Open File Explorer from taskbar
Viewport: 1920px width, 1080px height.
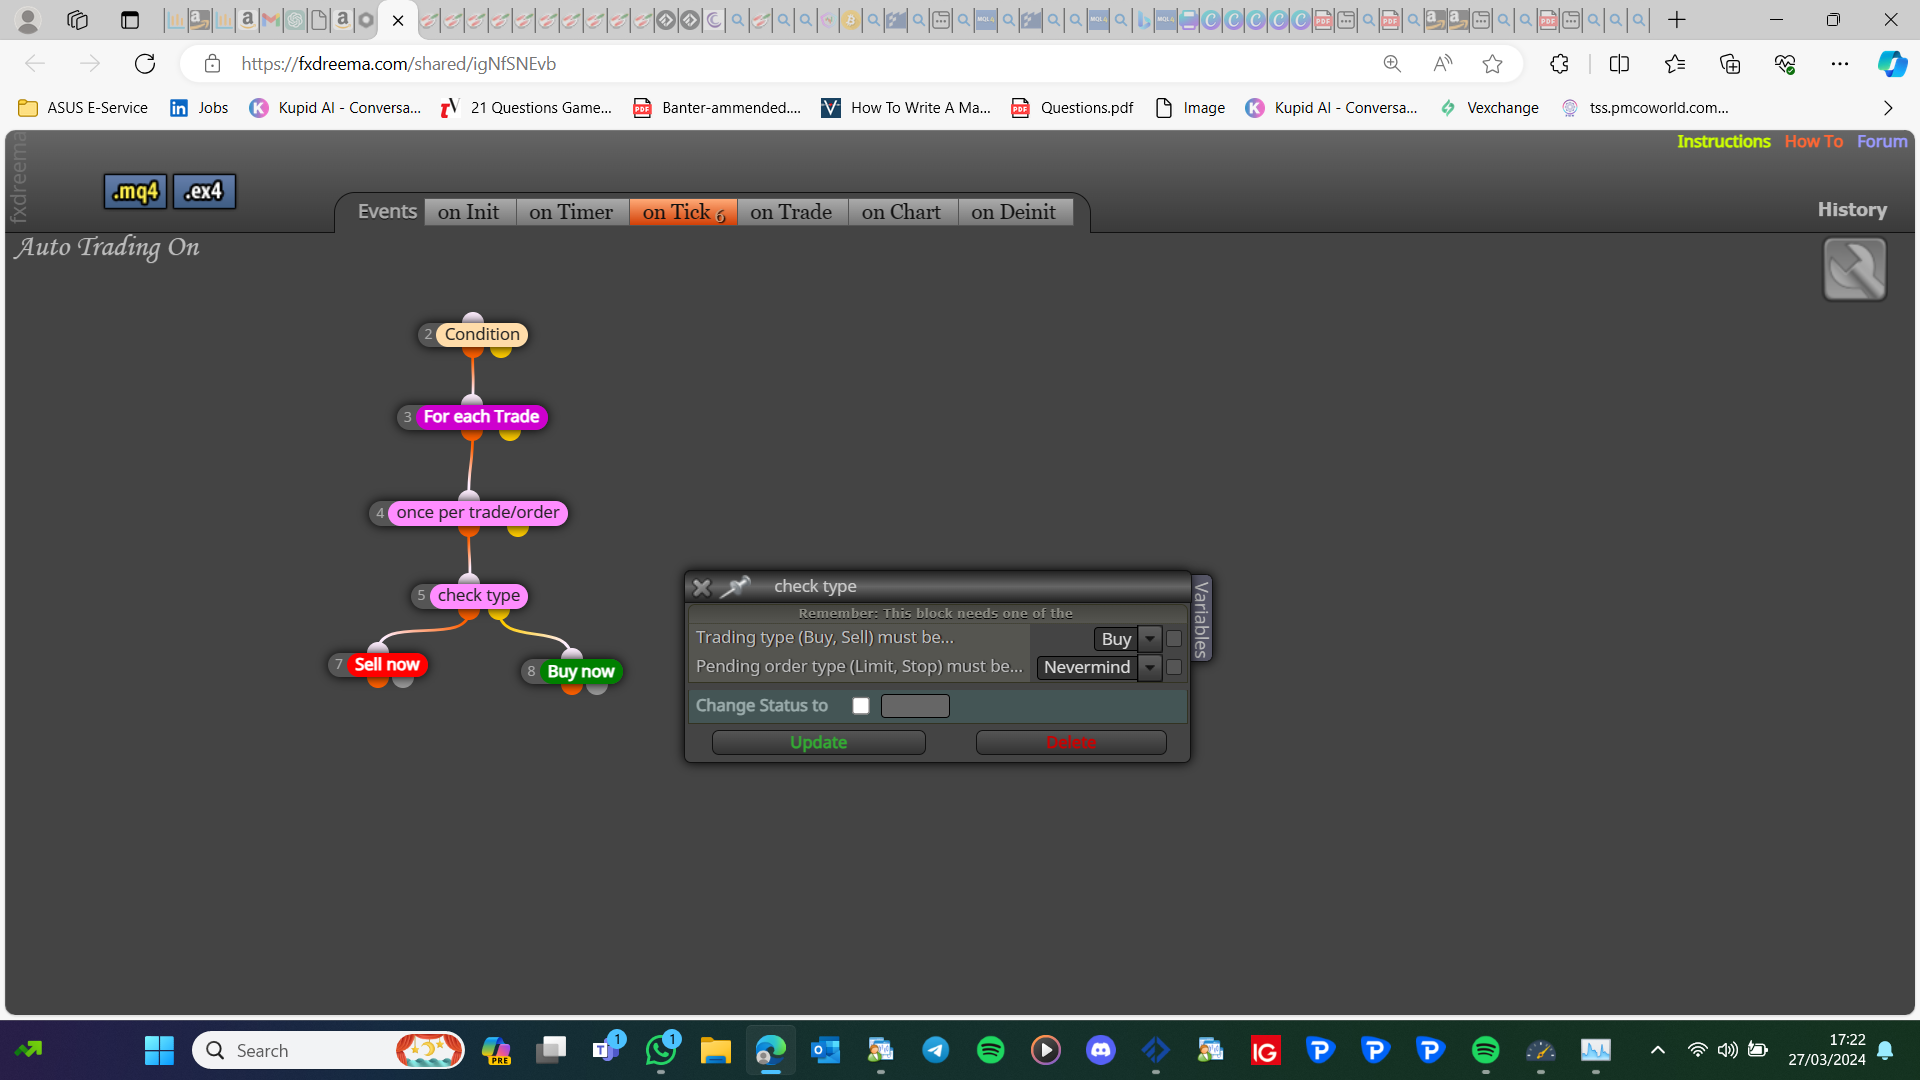[716, 1050]
